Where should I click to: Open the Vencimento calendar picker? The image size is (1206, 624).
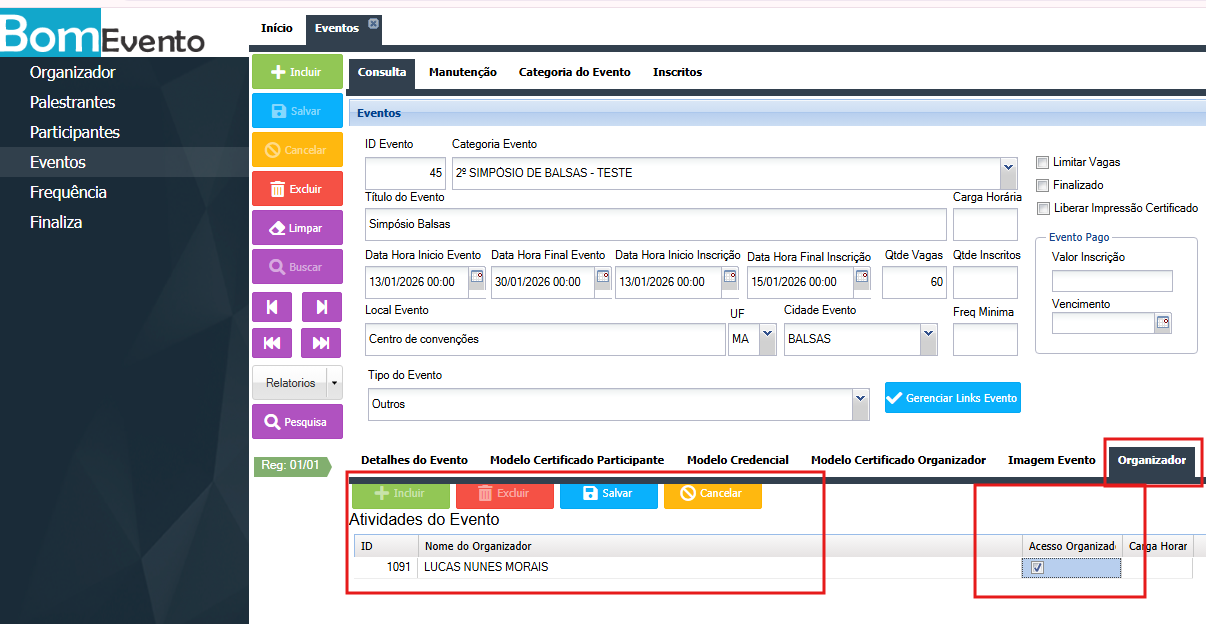coord(1162,323)
